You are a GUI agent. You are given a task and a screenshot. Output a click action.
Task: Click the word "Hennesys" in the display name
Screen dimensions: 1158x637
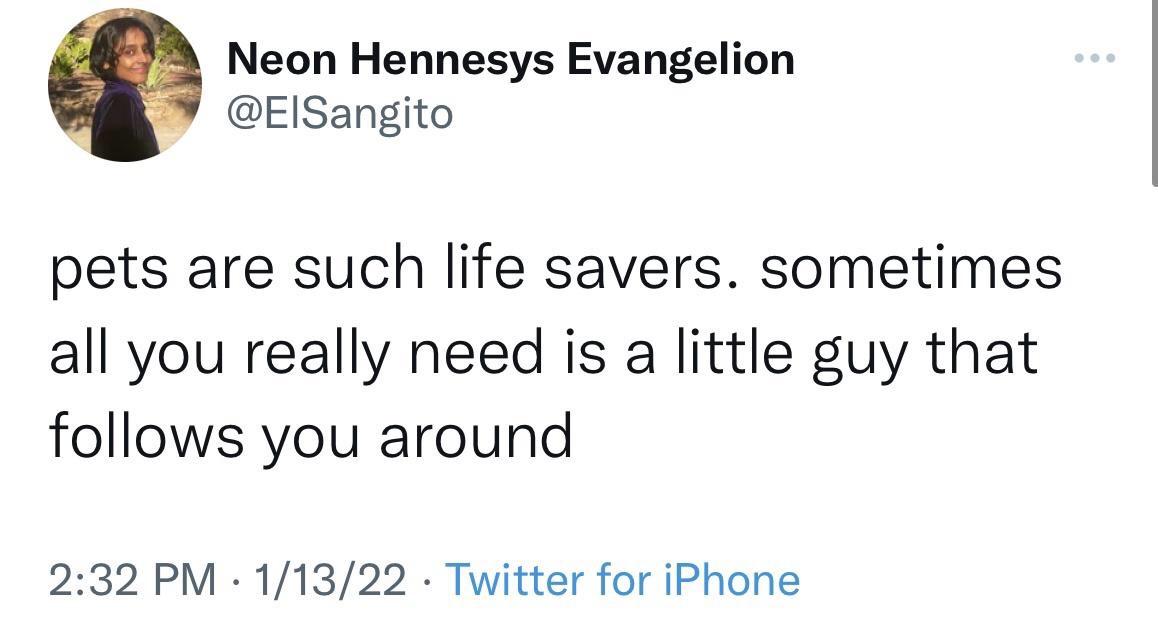click(x=451, y=61)
